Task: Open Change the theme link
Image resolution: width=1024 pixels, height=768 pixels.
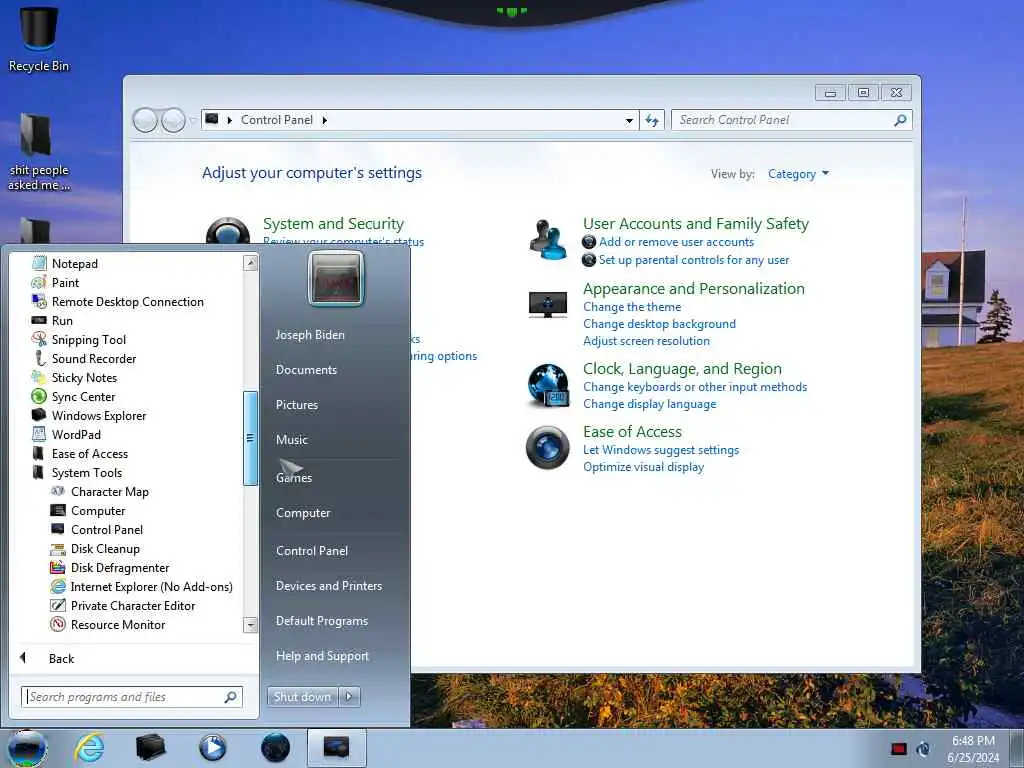Action: pos(632,307)
